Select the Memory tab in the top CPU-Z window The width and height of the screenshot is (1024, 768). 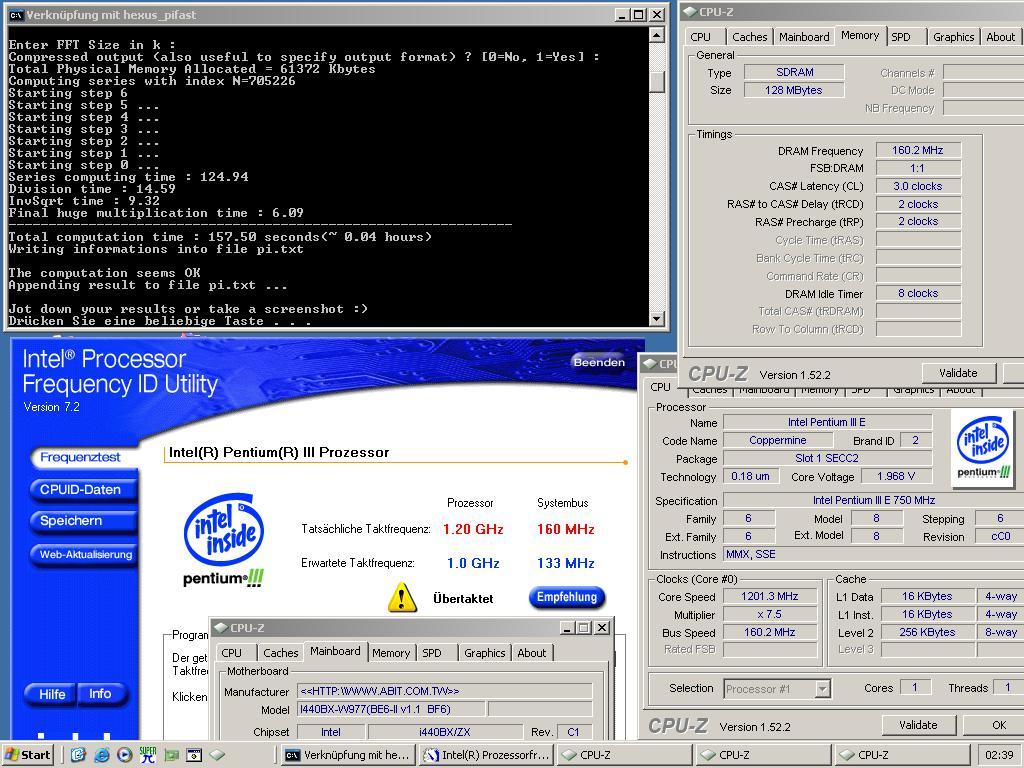pyautogui.click(x=860, y=36)
